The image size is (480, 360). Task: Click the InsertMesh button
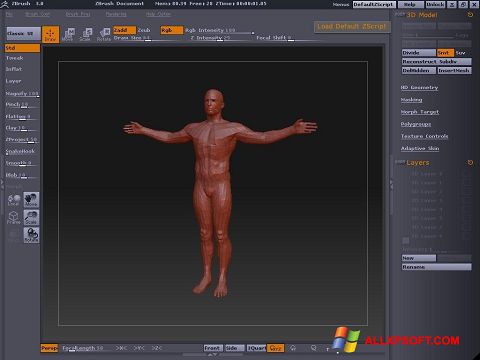point(454,70)
